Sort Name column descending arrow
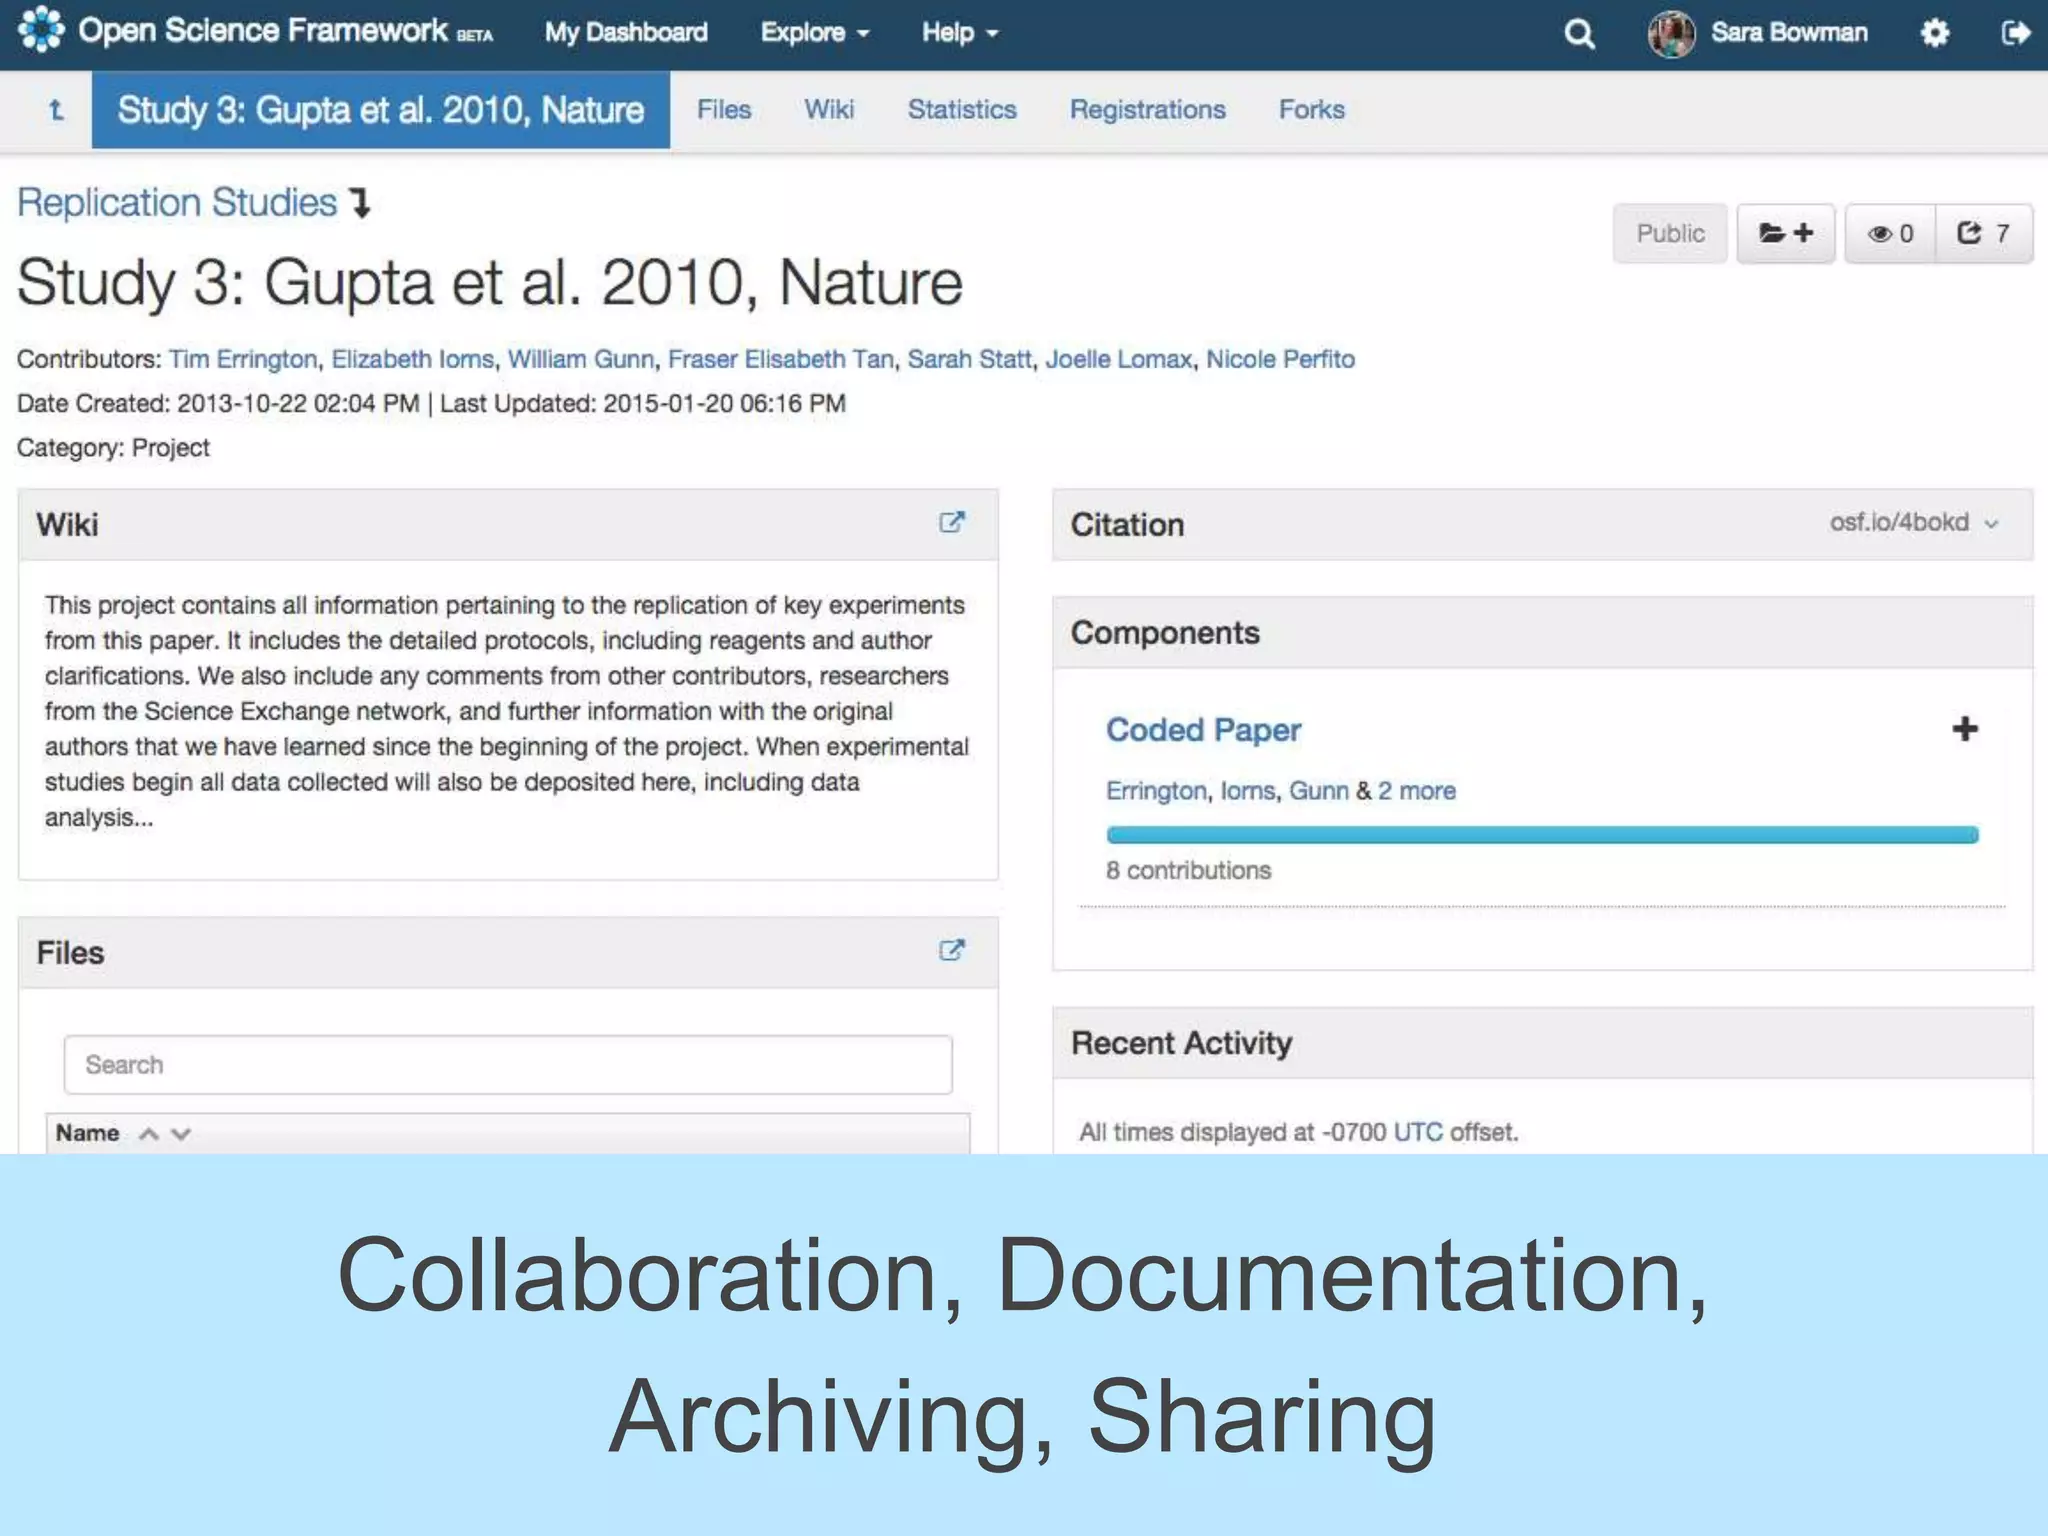The height and width of the screenshot is (1536, 2048). 181,1134
